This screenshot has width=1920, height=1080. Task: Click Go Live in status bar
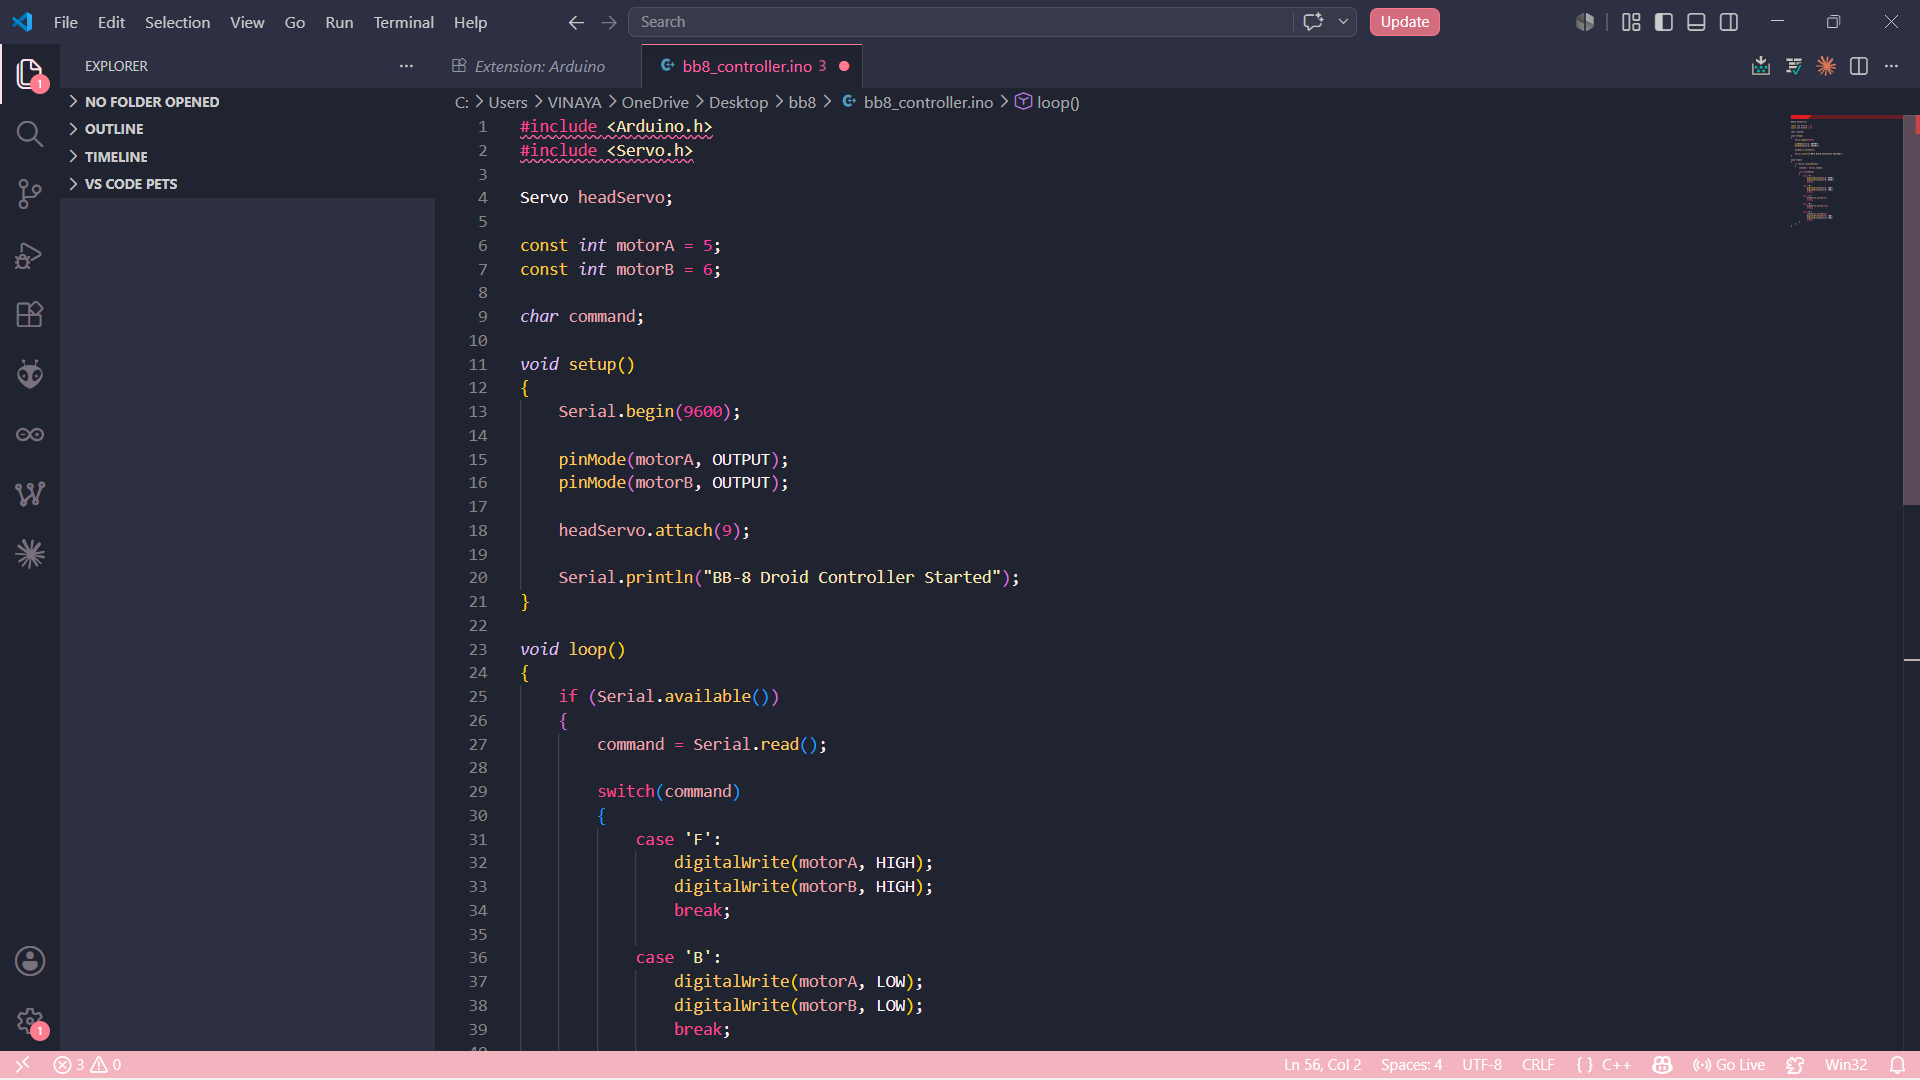(1729, 1065)
